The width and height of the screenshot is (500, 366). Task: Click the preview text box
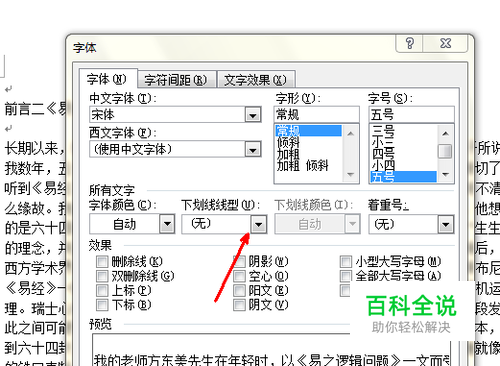(x=271, y=350)
